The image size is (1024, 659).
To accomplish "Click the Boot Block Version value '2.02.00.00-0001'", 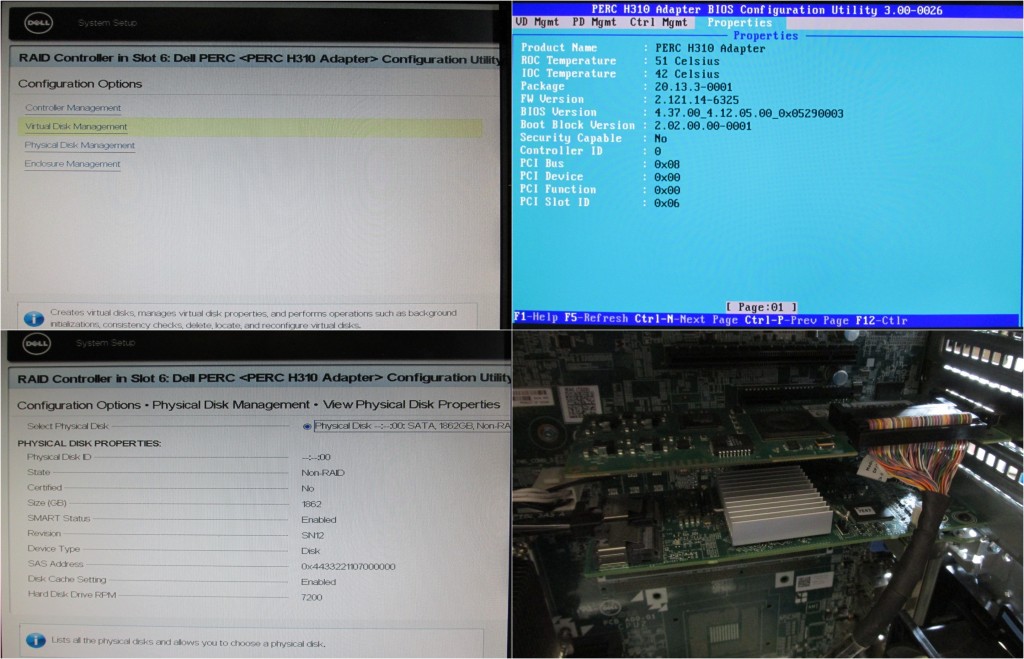I will pyautogui.click(x=703, y=126).
